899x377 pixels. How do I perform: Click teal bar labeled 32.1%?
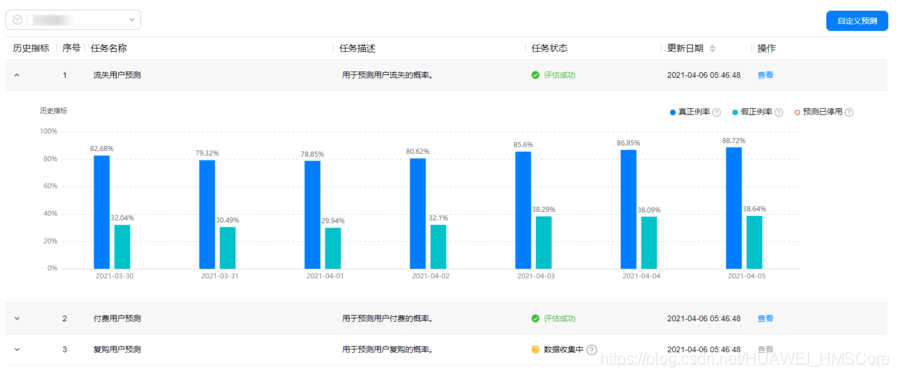[x=439, y=246]
